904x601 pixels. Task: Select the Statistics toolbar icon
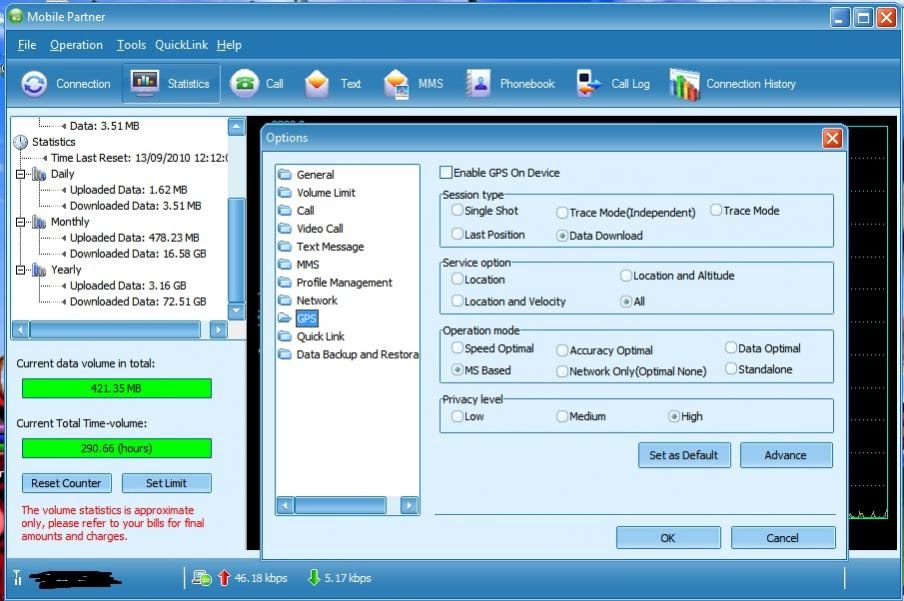tap(170, 84)
